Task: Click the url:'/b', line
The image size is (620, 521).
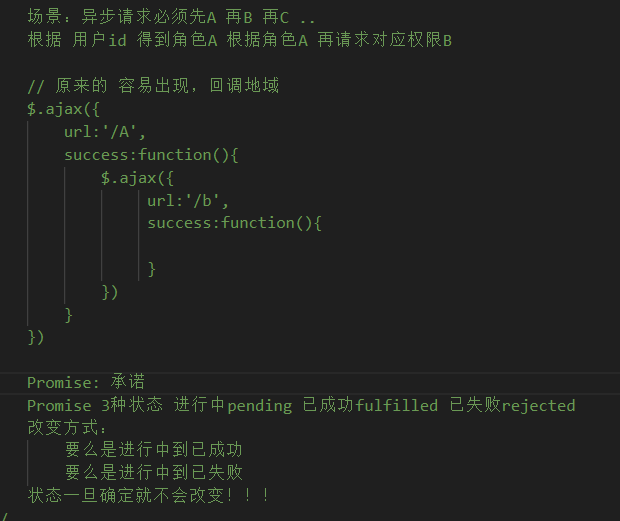Action: (188, 201)
